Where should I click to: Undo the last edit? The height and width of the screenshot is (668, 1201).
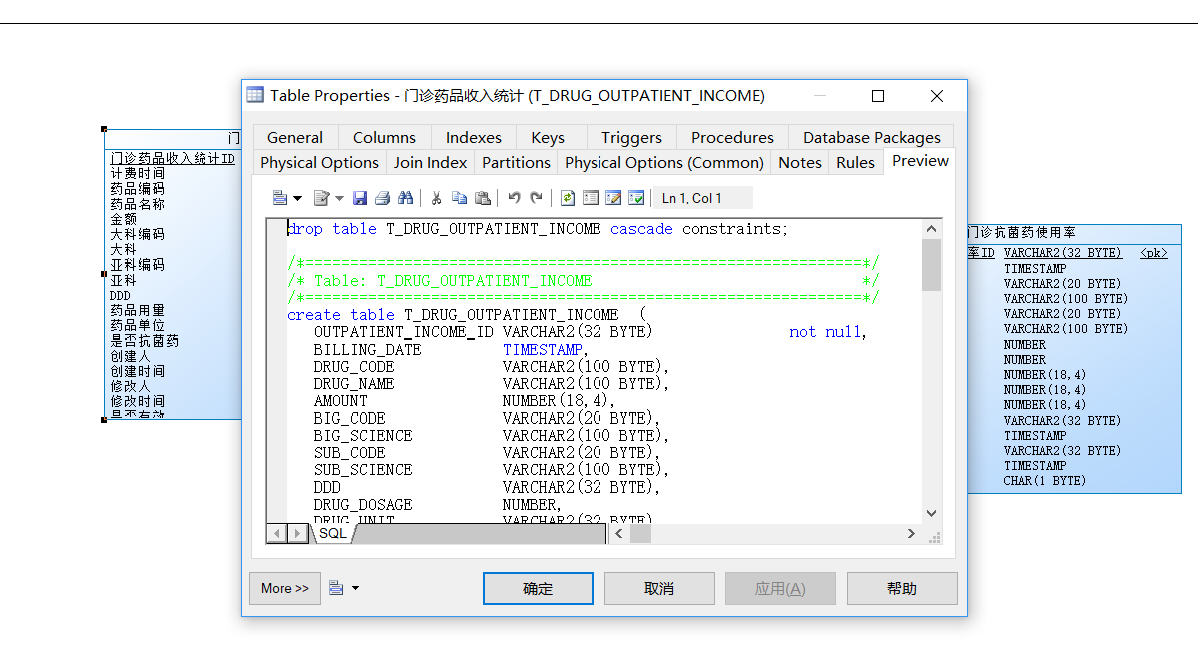pyautogui.click(x=514, y=197)
